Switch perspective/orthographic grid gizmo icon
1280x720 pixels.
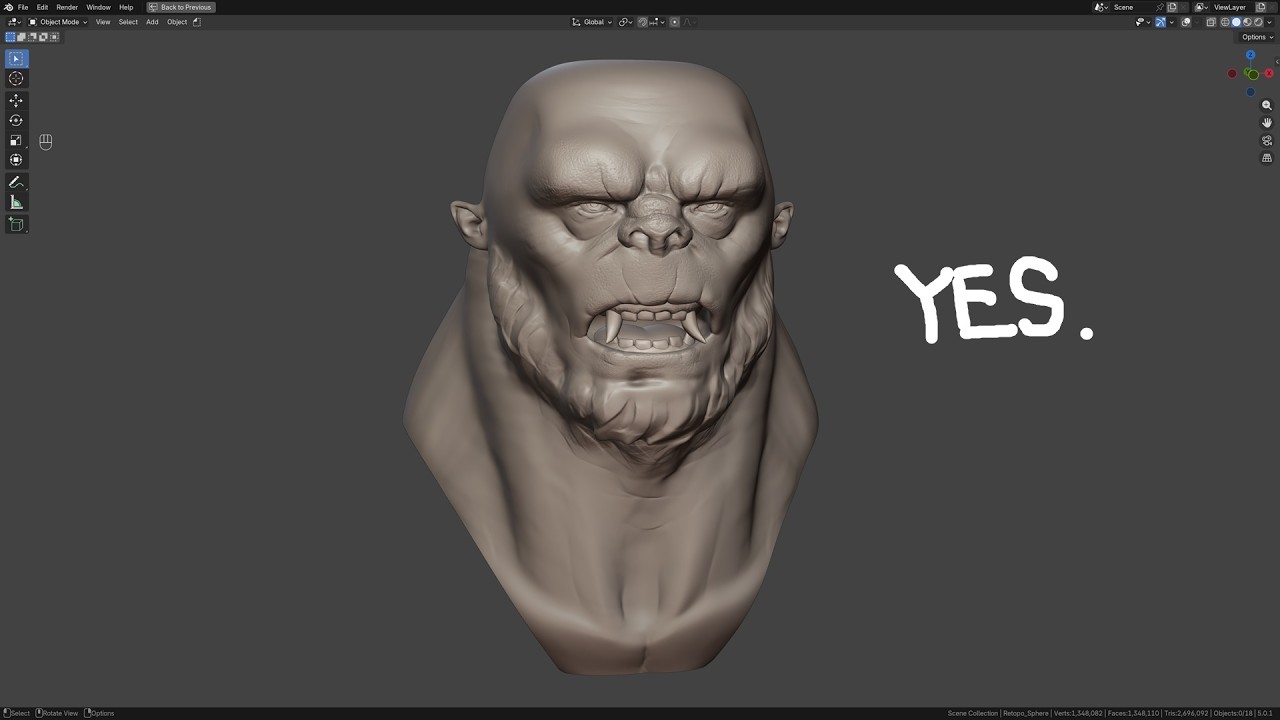click(1267, 158)
